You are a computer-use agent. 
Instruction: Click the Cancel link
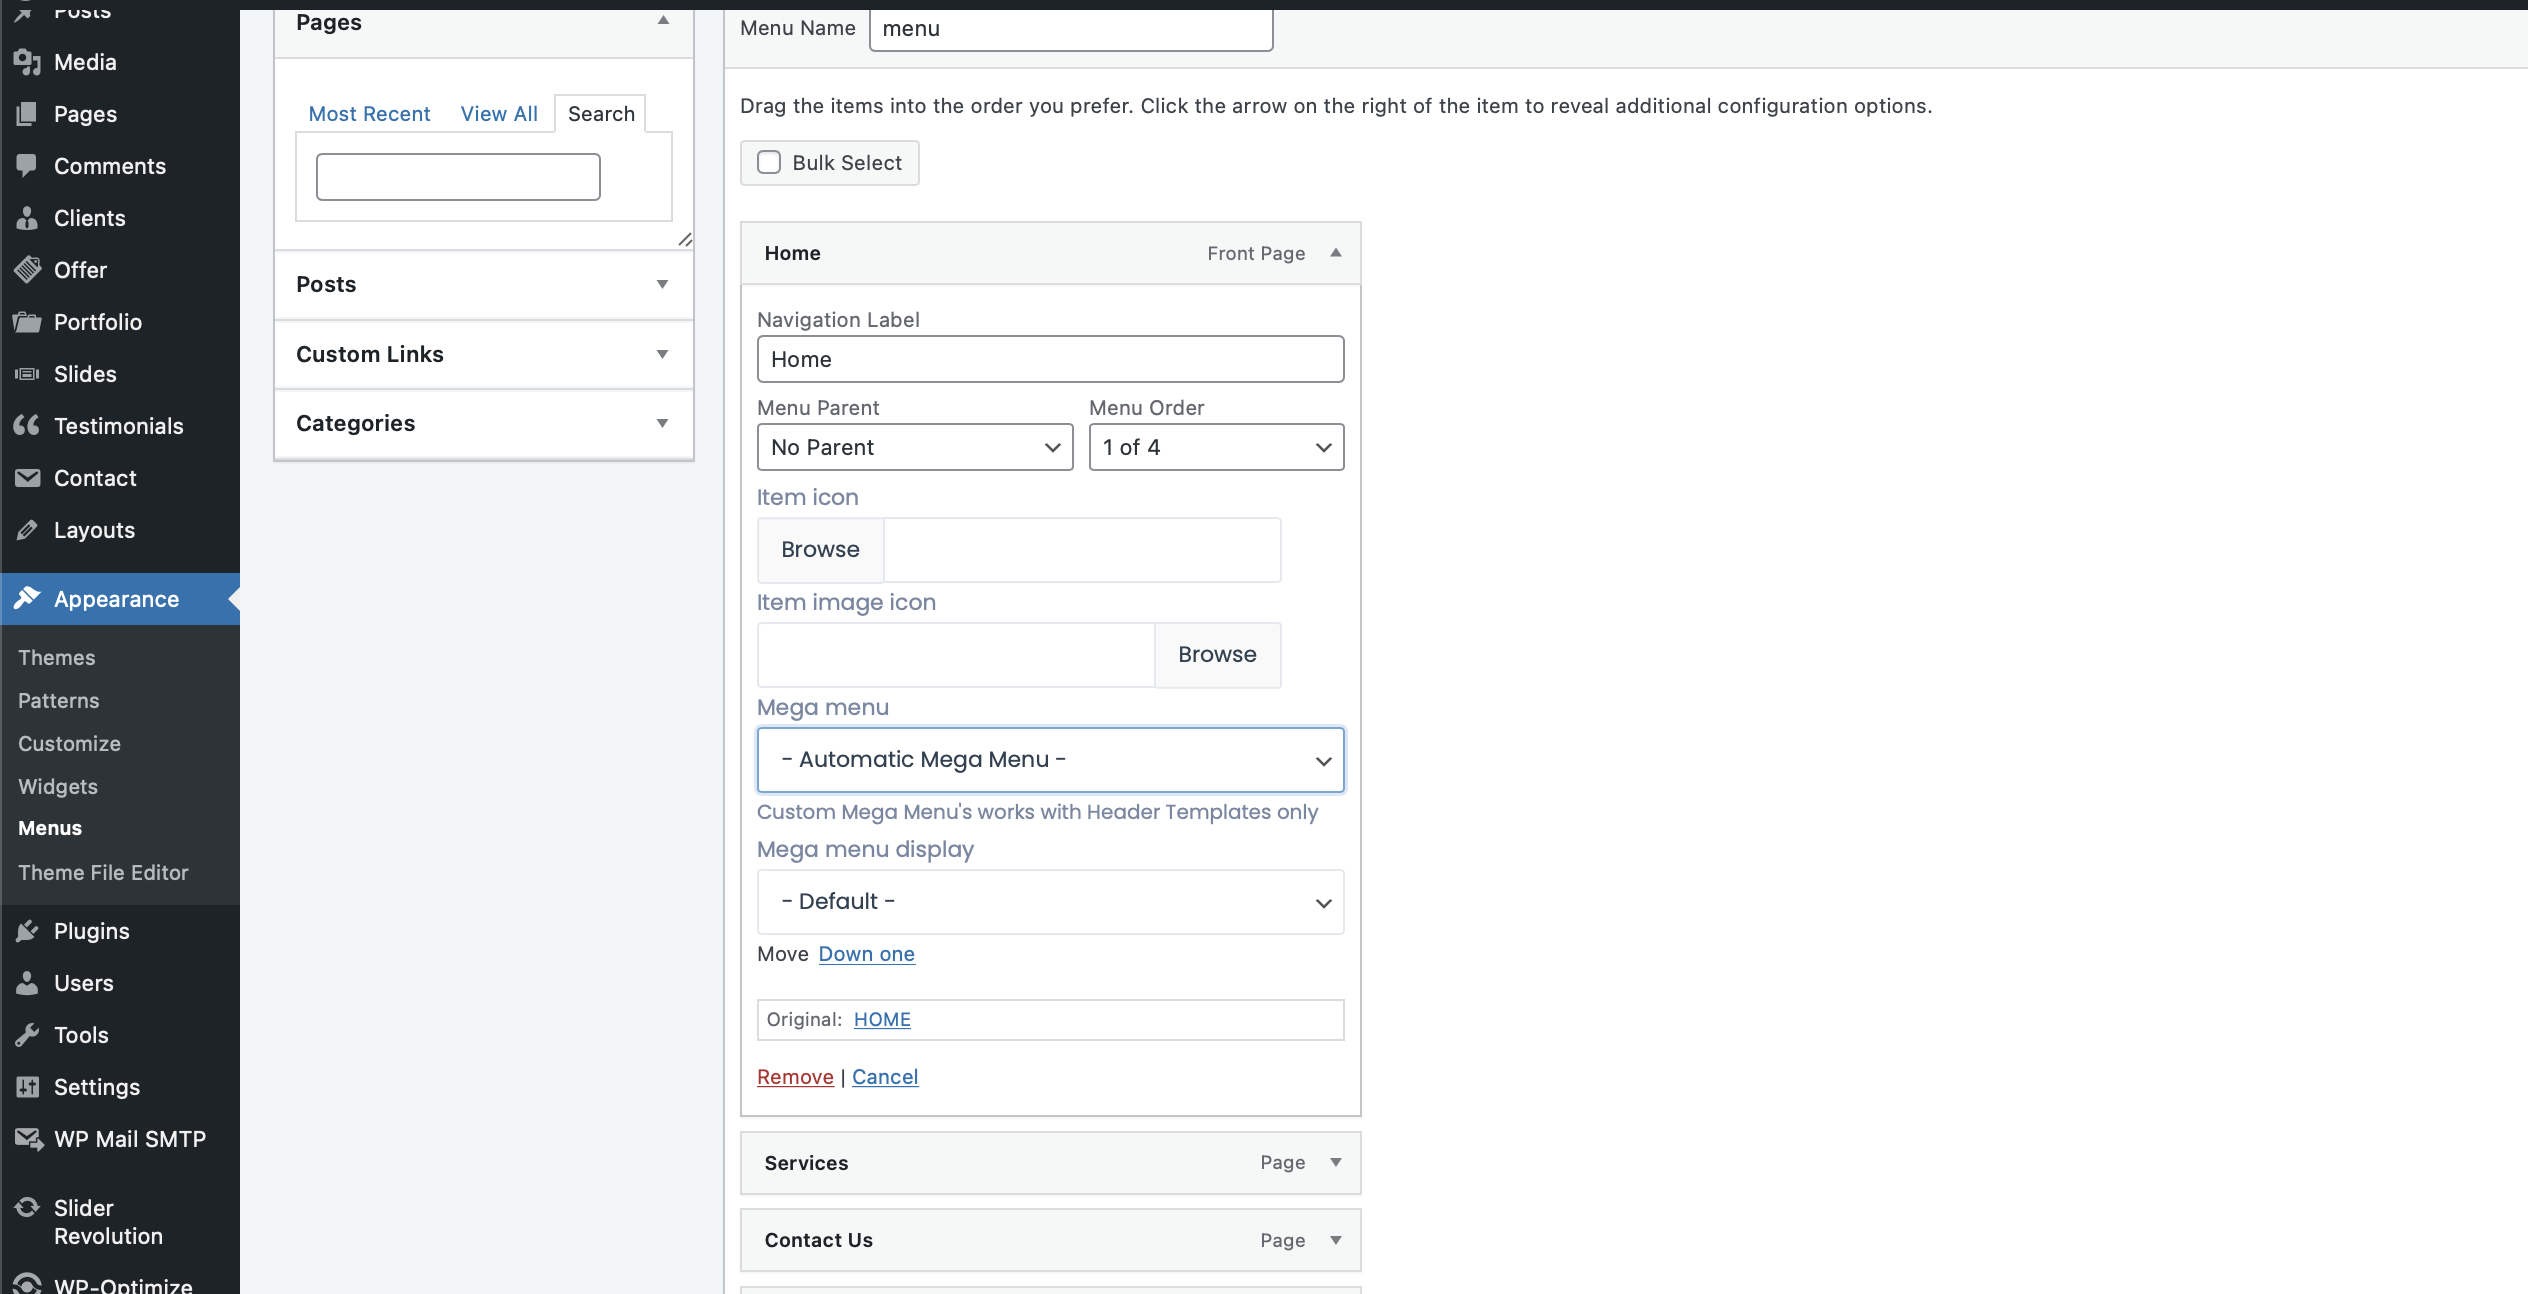coord(885,1077)
